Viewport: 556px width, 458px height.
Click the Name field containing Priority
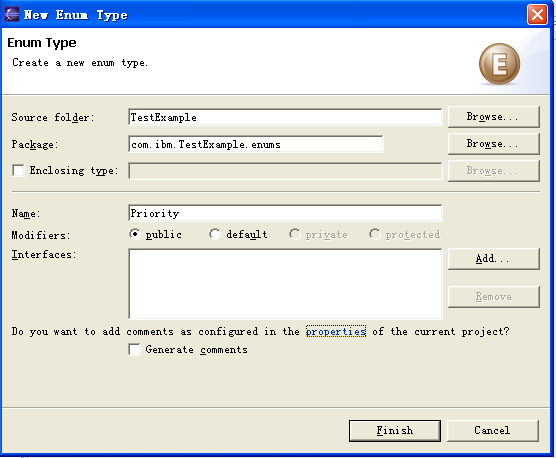(285, 213)
